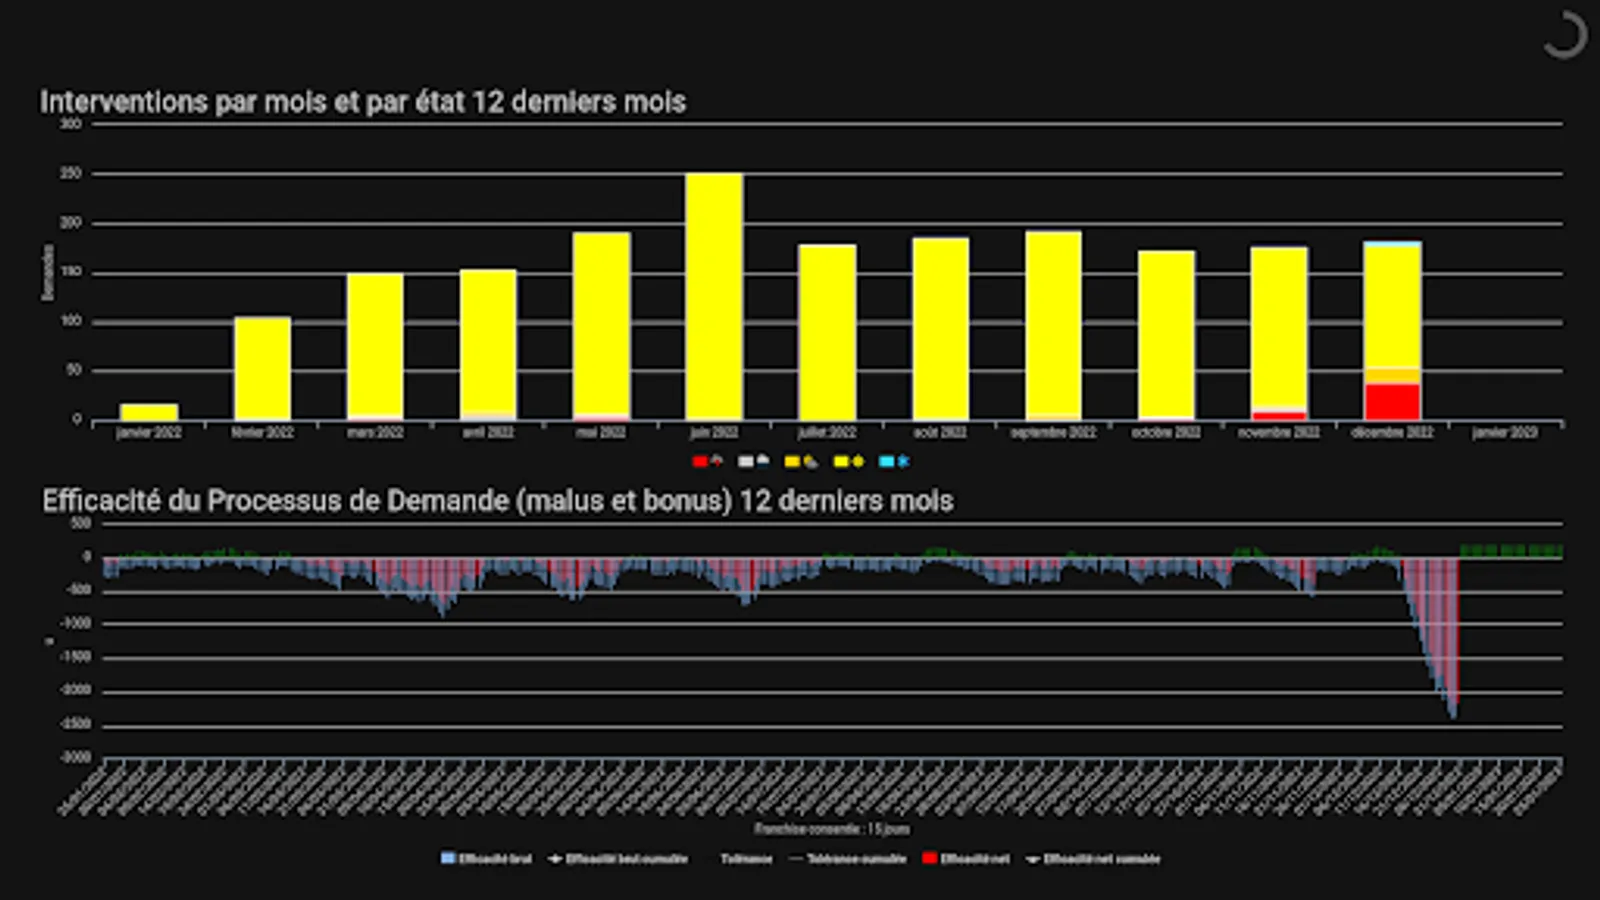Select the tallest bar, juin 2022

click(714, 296)
